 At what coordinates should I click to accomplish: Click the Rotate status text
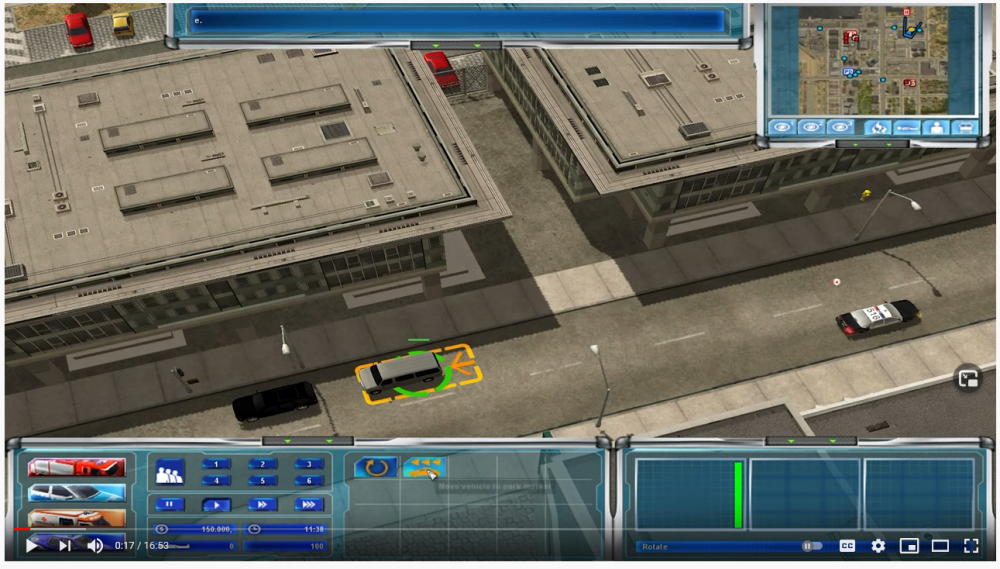tap(655, 547)
